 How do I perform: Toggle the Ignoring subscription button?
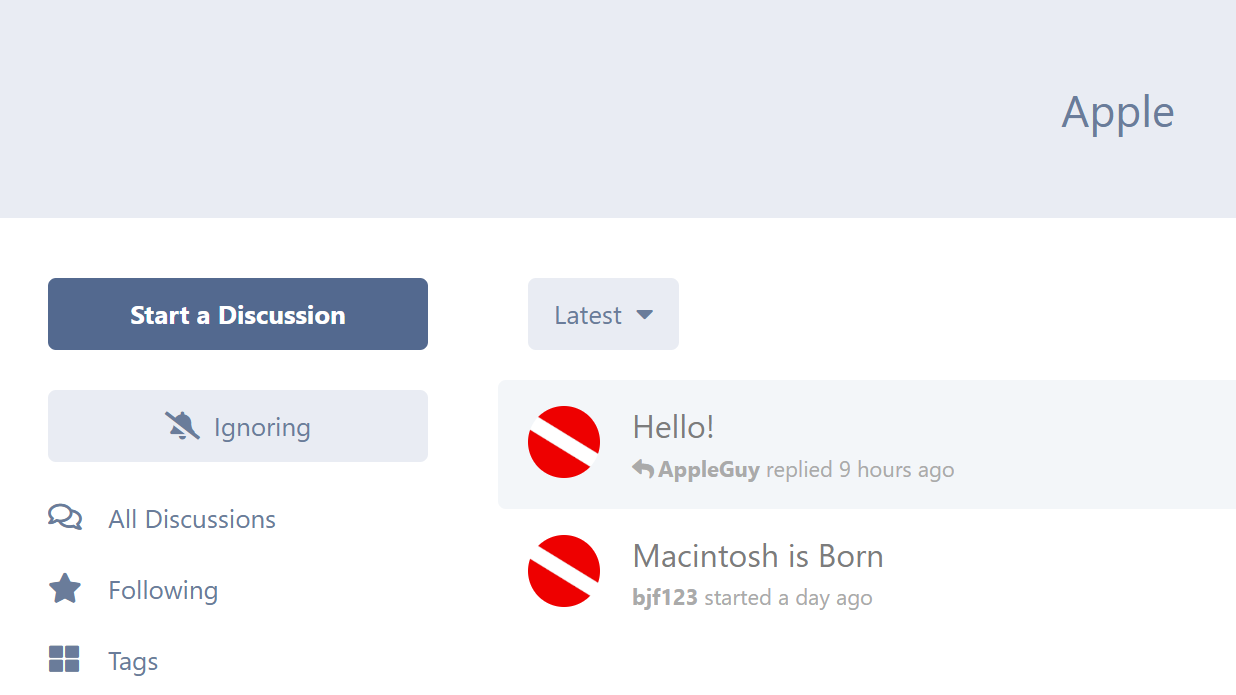tap(238, 426)
